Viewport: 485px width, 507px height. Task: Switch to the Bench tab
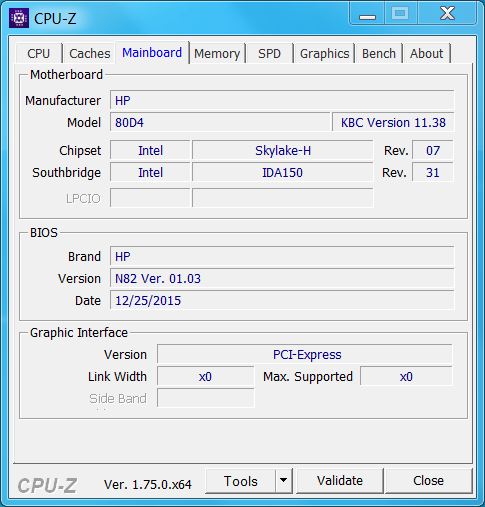click(379, 53)
